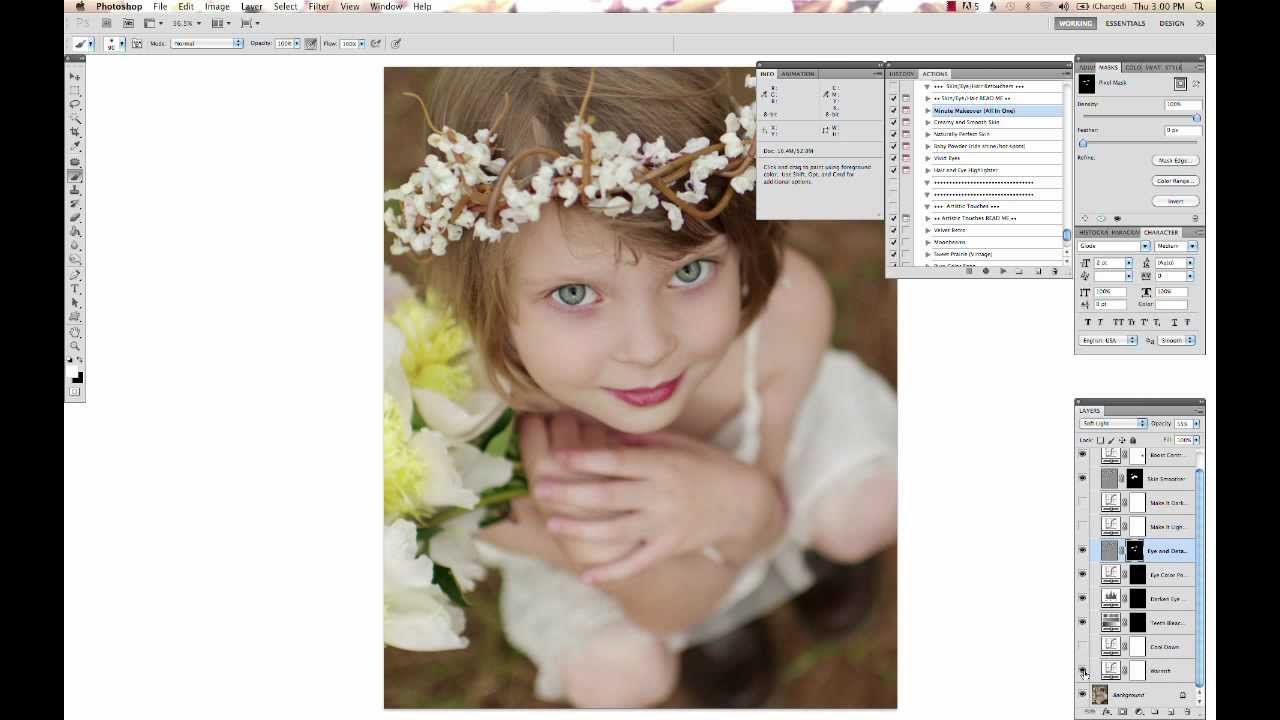The width and height of the screenshot is (1280, 720).
Task: Switch to the Design workspace
Action: pyautogui.click(x=1171, y=23)
